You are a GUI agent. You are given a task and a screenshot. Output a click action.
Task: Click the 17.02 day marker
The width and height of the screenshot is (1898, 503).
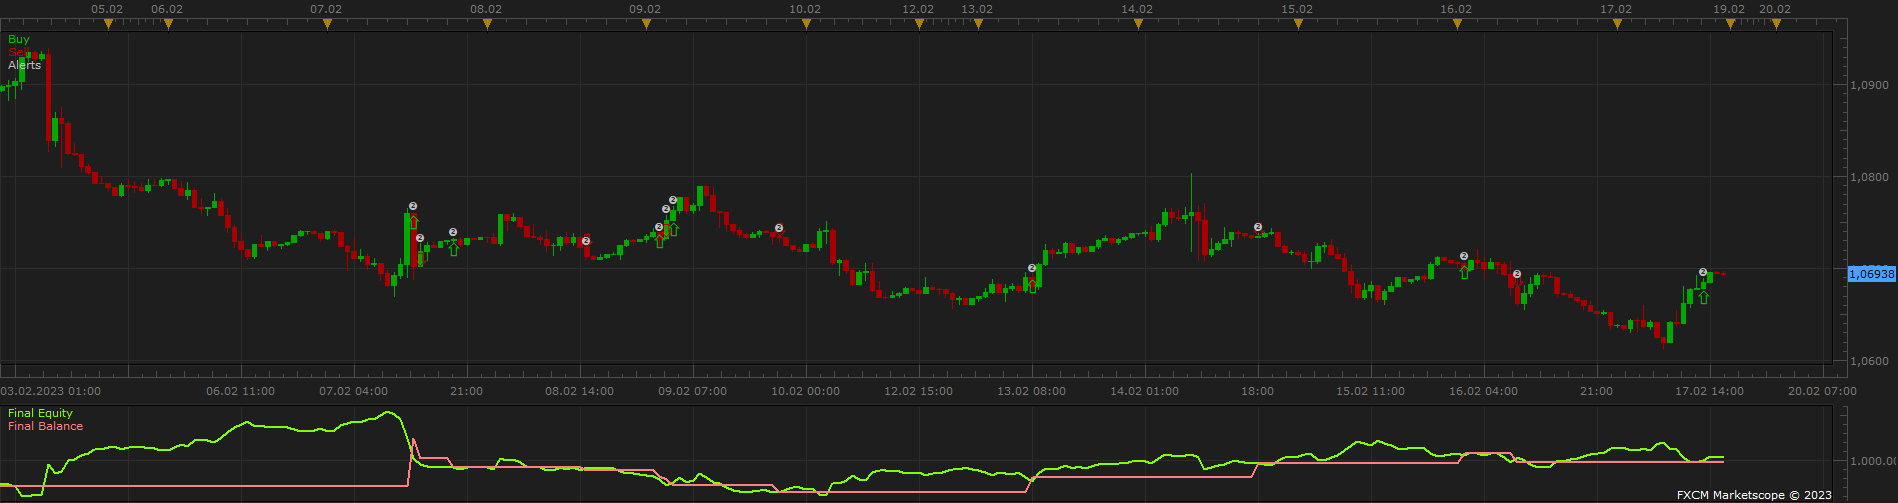coord(1617,24)
